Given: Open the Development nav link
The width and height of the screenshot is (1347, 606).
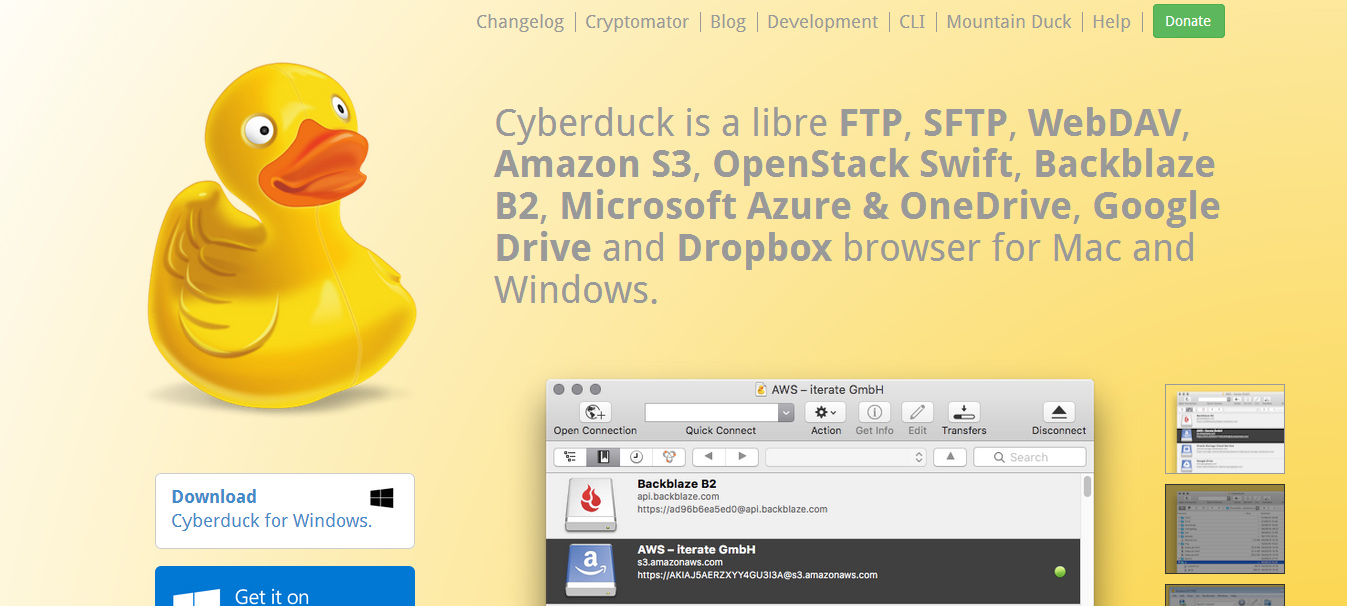Looking at the screenshot, I should pos(823,21).
